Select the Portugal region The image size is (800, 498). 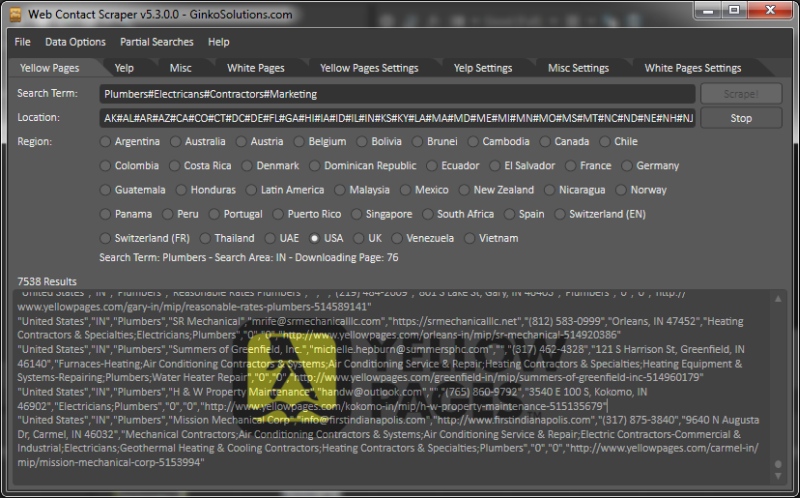[236, 214]
